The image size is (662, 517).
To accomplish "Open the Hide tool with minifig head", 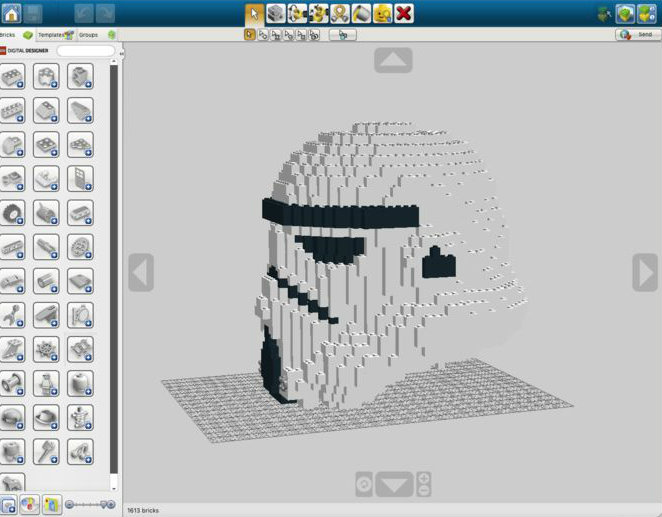I will click(383, 14).
